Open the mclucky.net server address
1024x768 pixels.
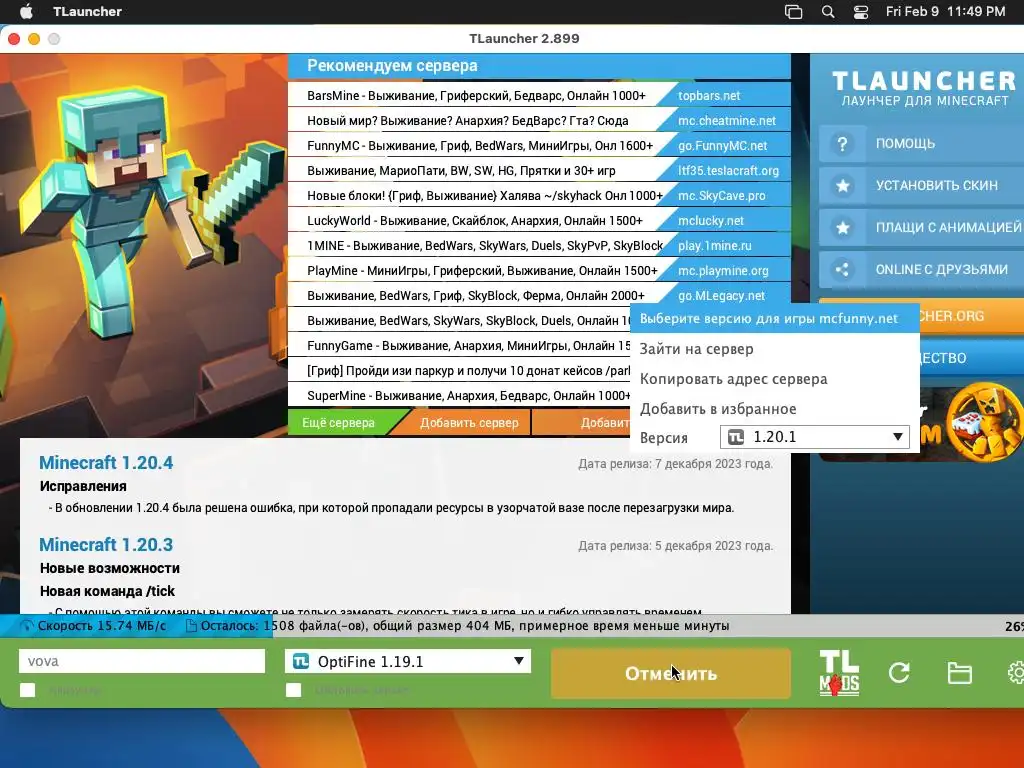coord(711,221)
